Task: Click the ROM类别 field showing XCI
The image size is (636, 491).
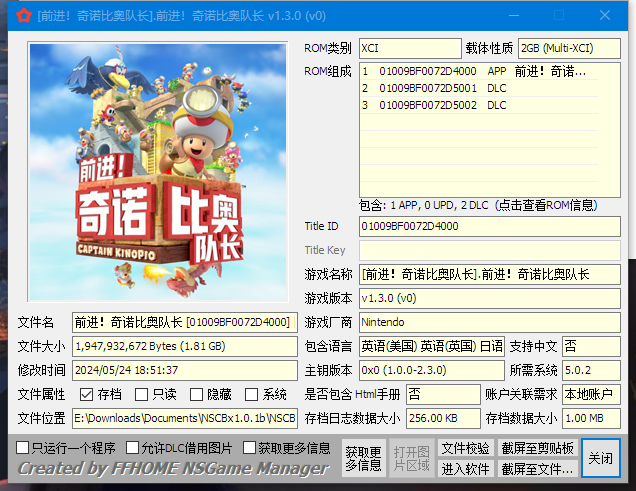Action: (x=410, y=48)
